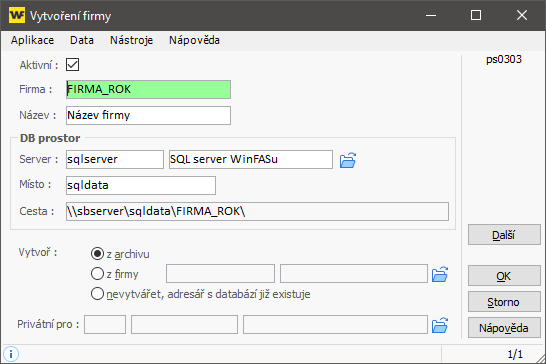Viewport: 546px width, 364px height.
Task: Open the browse icon for Privátní pro
Action: (440, 325)
